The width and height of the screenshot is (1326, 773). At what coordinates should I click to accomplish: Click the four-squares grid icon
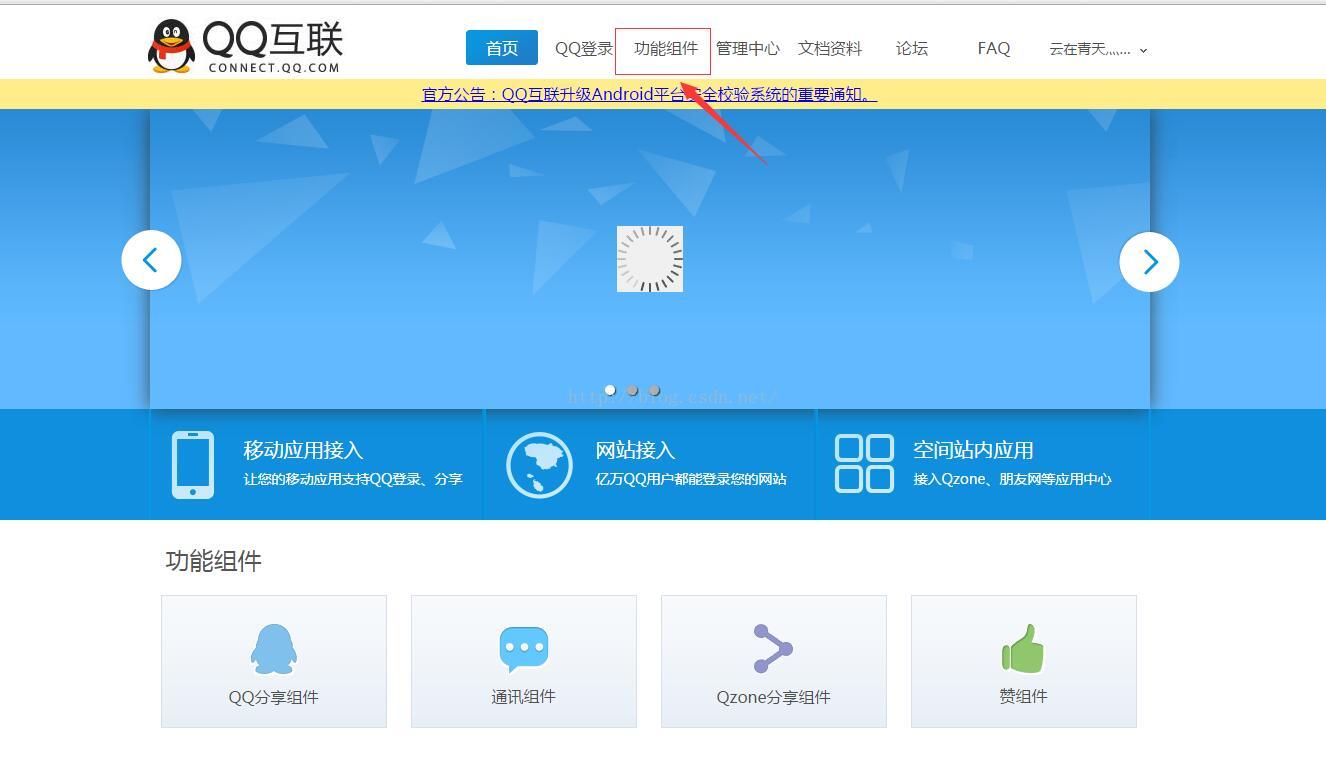[864, 463]
